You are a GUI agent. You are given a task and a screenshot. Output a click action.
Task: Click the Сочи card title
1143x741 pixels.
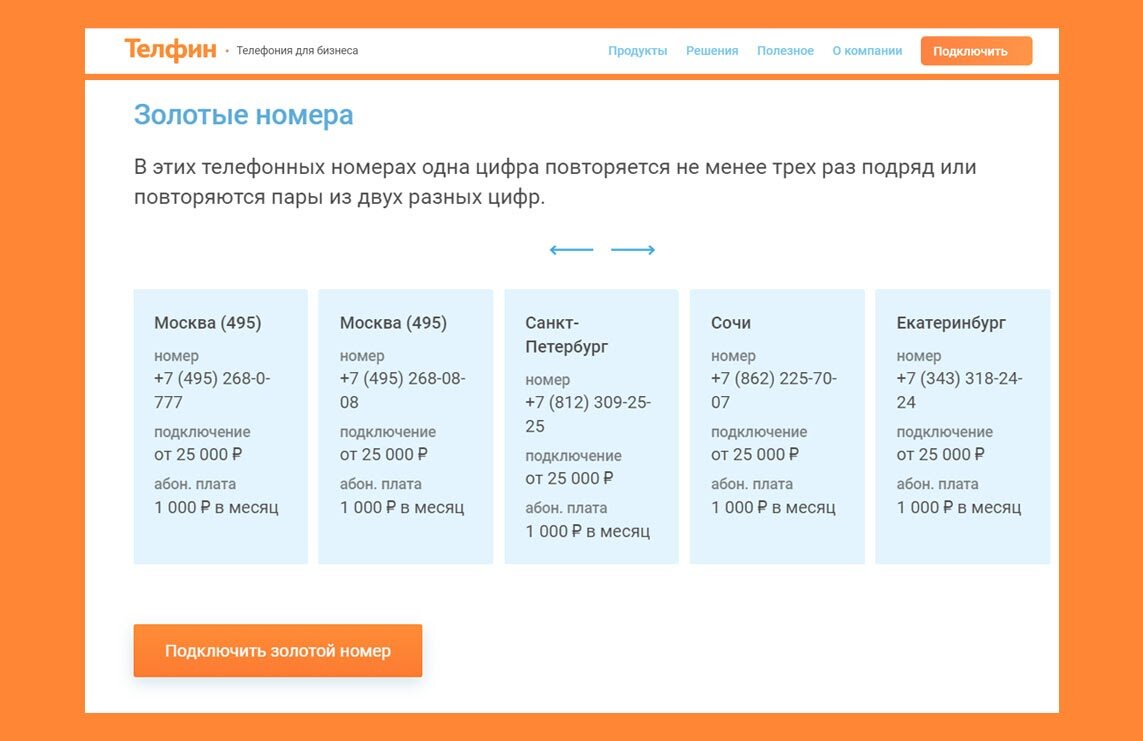(731, 323)
